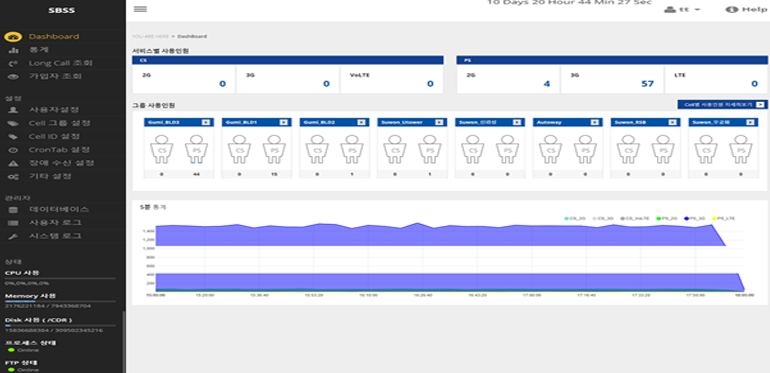This screenshot has height=373, width=770.
Task: Toggle PS_LTE legend series in chart
Action: pyautogui.click(x=723, y=218)
